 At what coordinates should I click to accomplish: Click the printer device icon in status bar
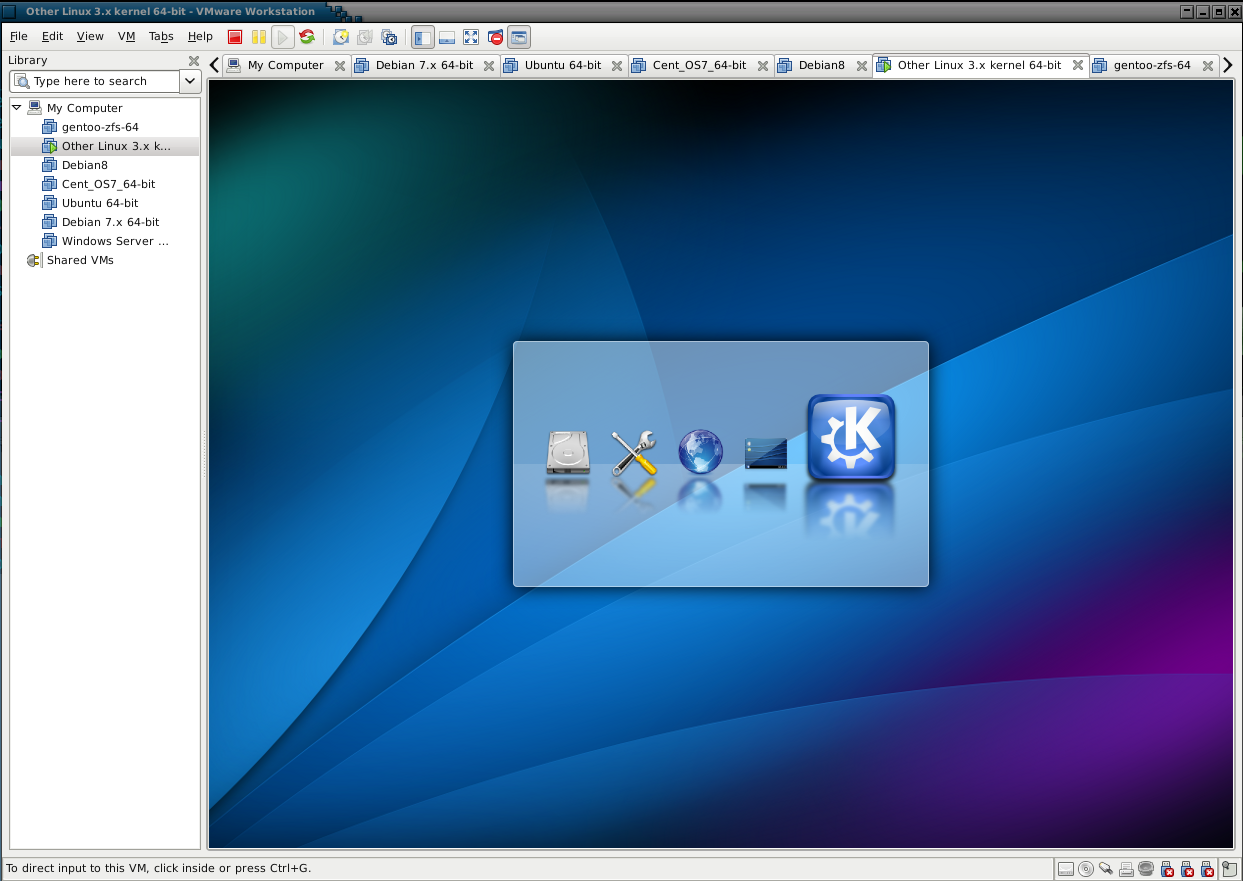click(x=1126, y=869)
